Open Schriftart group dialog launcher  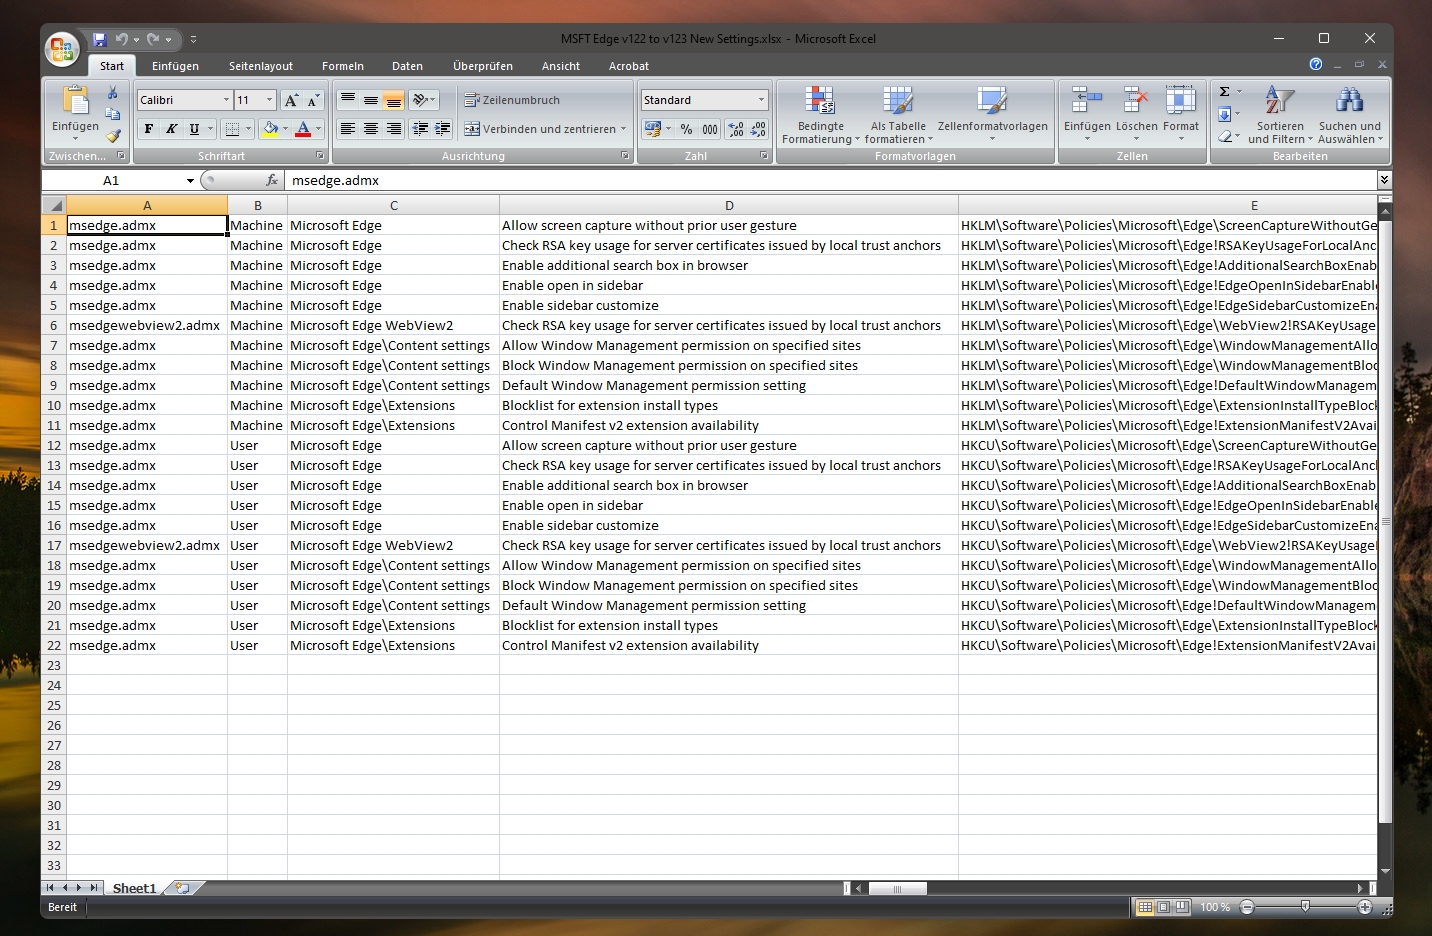[320, 156]
